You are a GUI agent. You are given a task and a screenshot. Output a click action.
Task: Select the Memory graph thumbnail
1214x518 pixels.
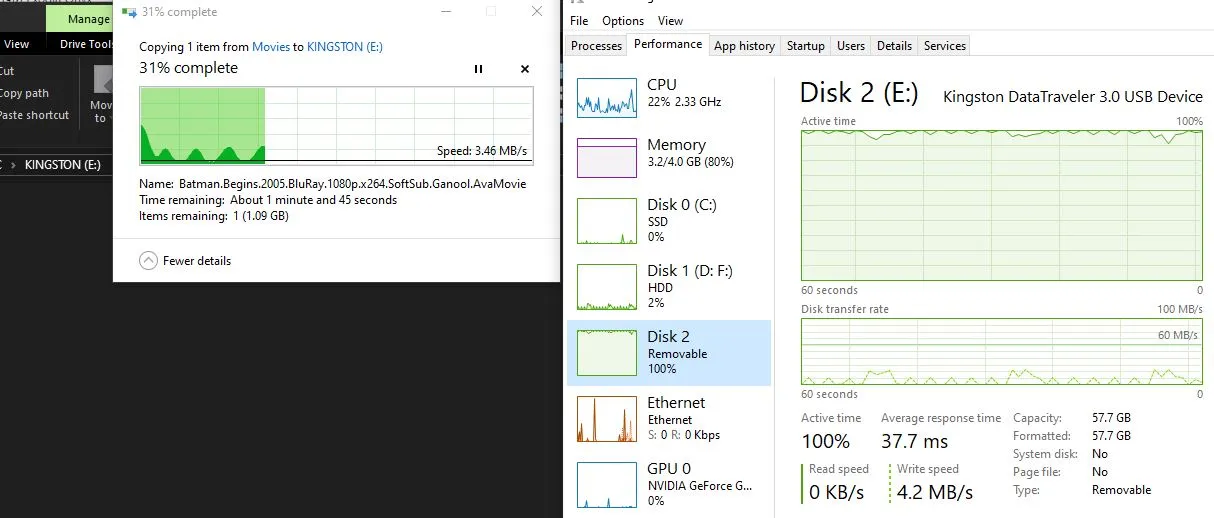point(607,158)
